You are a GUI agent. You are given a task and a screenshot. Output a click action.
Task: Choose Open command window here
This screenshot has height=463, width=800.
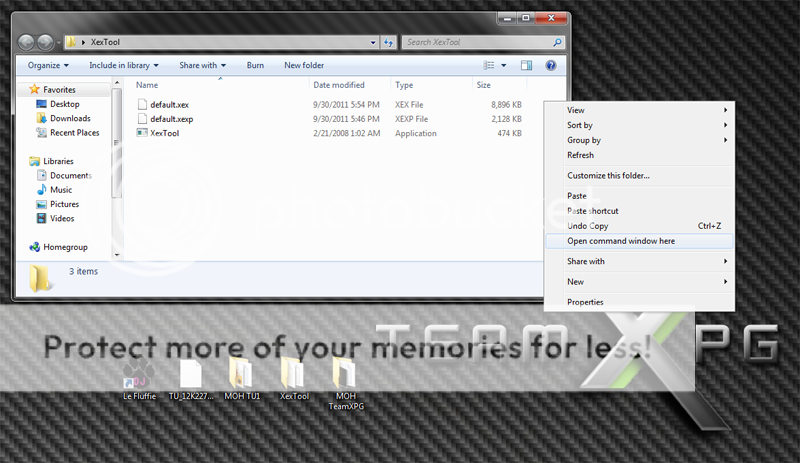click(621, 241)
